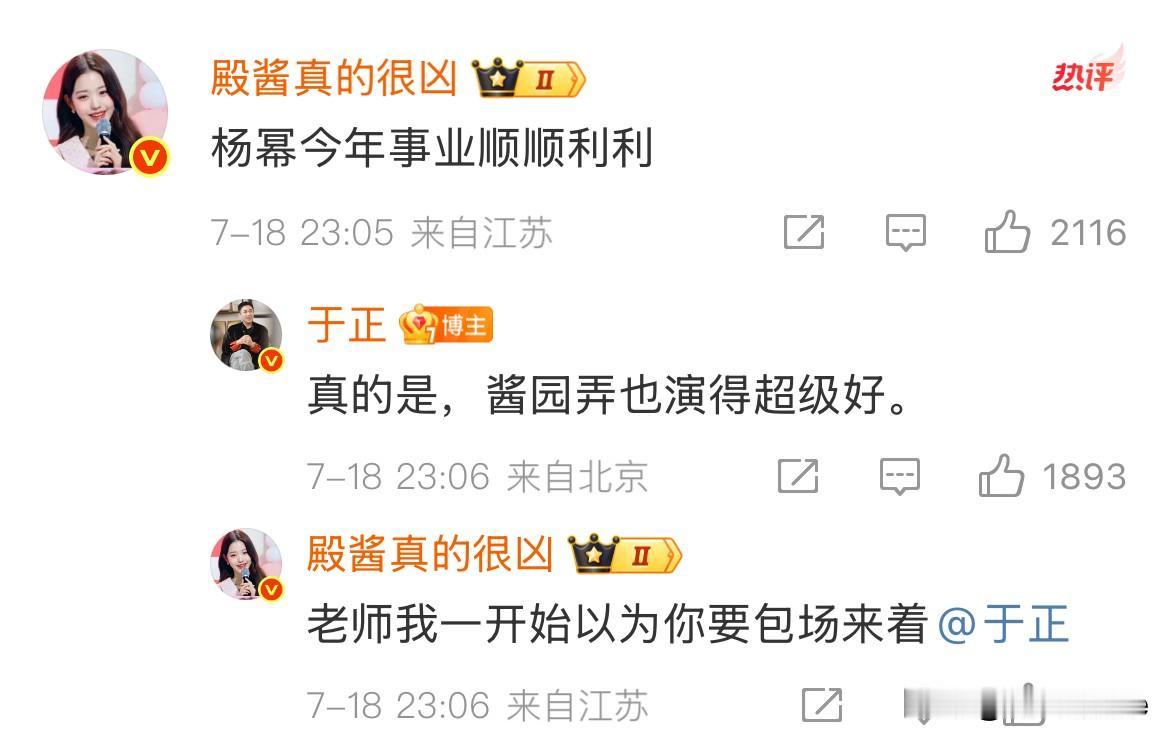
Task: Tap the small avatar on the third comment
Action: click(246, 564)
